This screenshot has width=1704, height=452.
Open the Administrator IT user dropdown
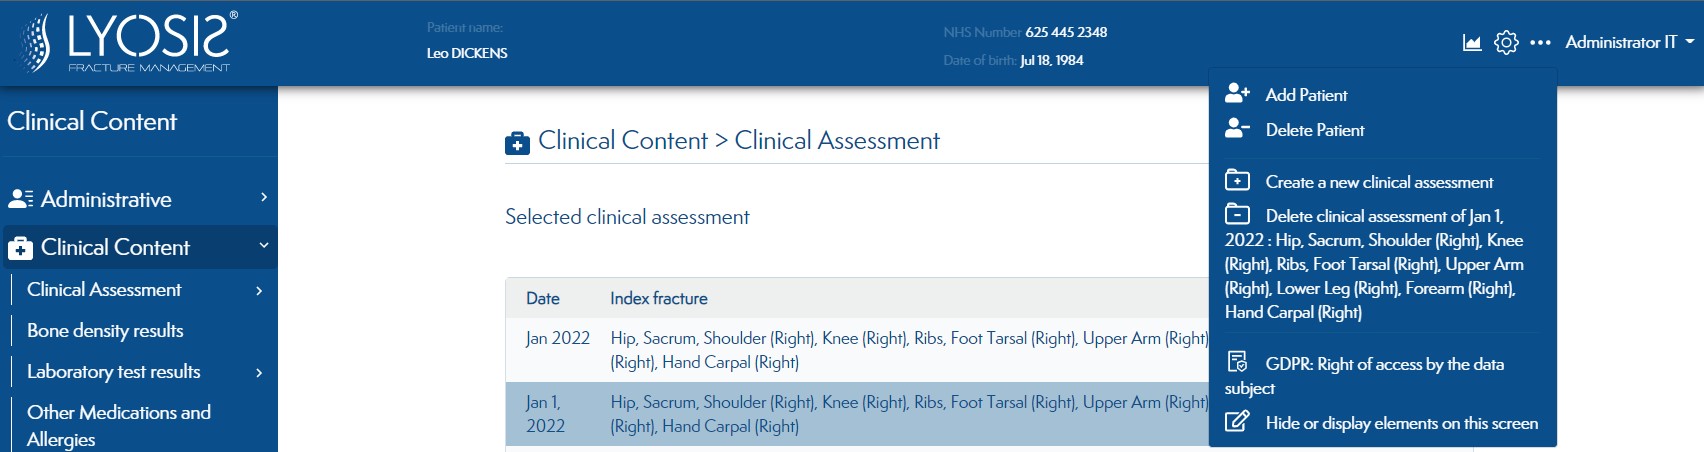click(1629, 42)
